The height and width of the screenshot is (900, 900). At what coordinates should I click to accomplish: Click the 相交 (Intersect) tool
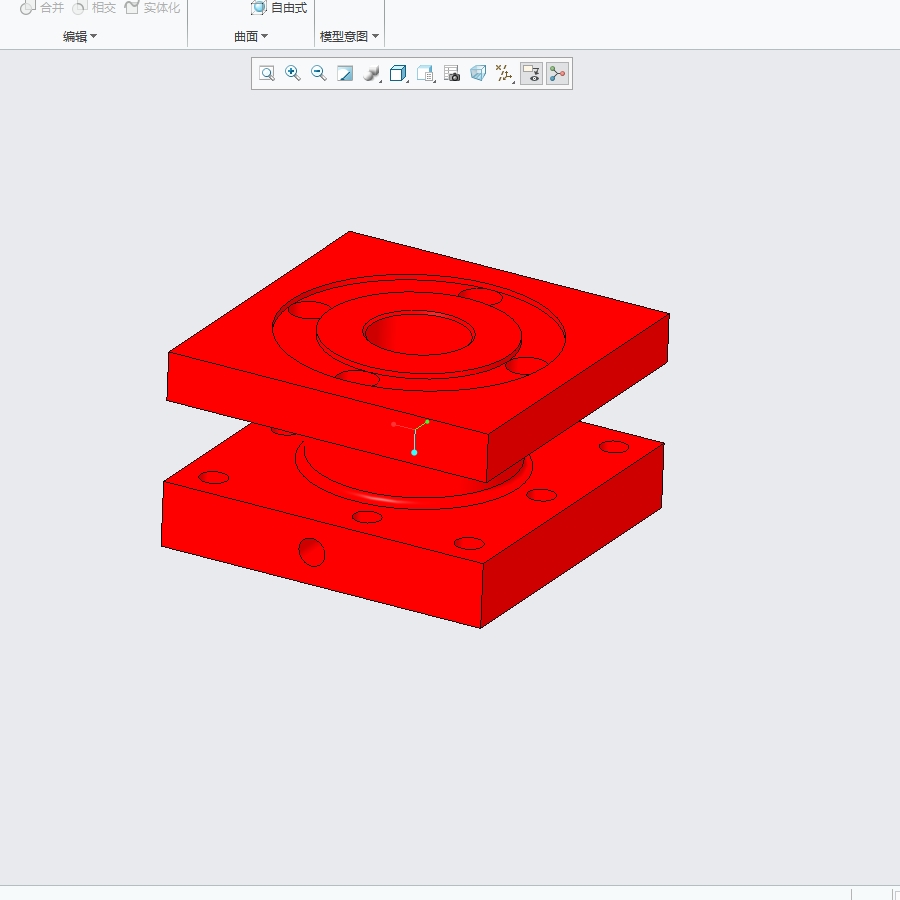tap(95, 7)
